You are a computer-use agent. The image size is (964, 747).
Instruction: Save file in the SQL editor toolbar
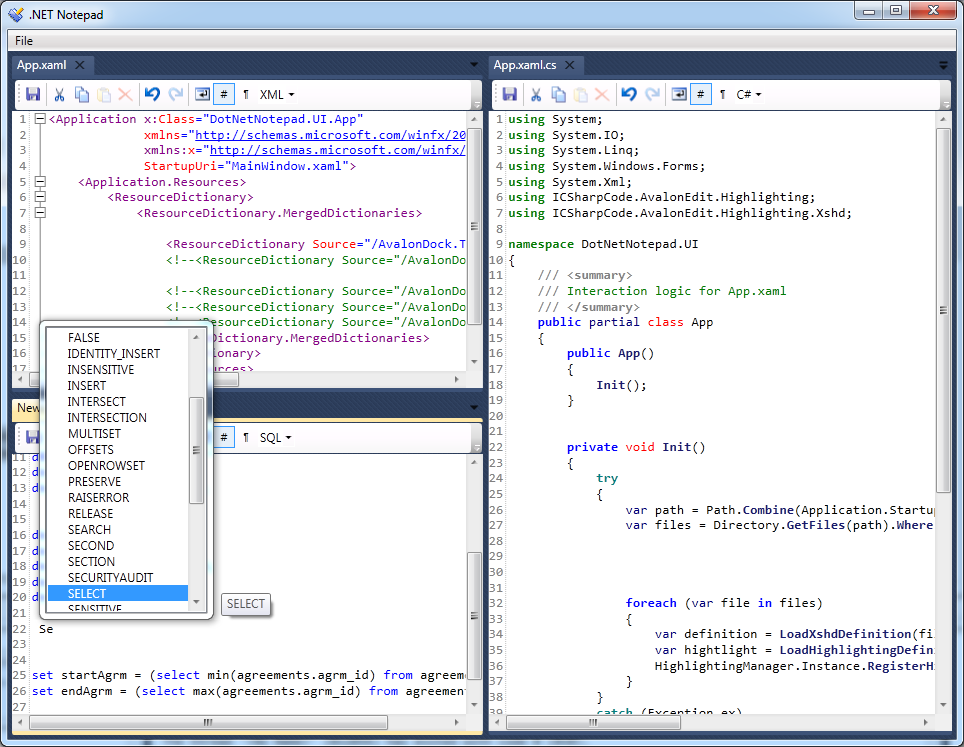(x=33, y=437)
